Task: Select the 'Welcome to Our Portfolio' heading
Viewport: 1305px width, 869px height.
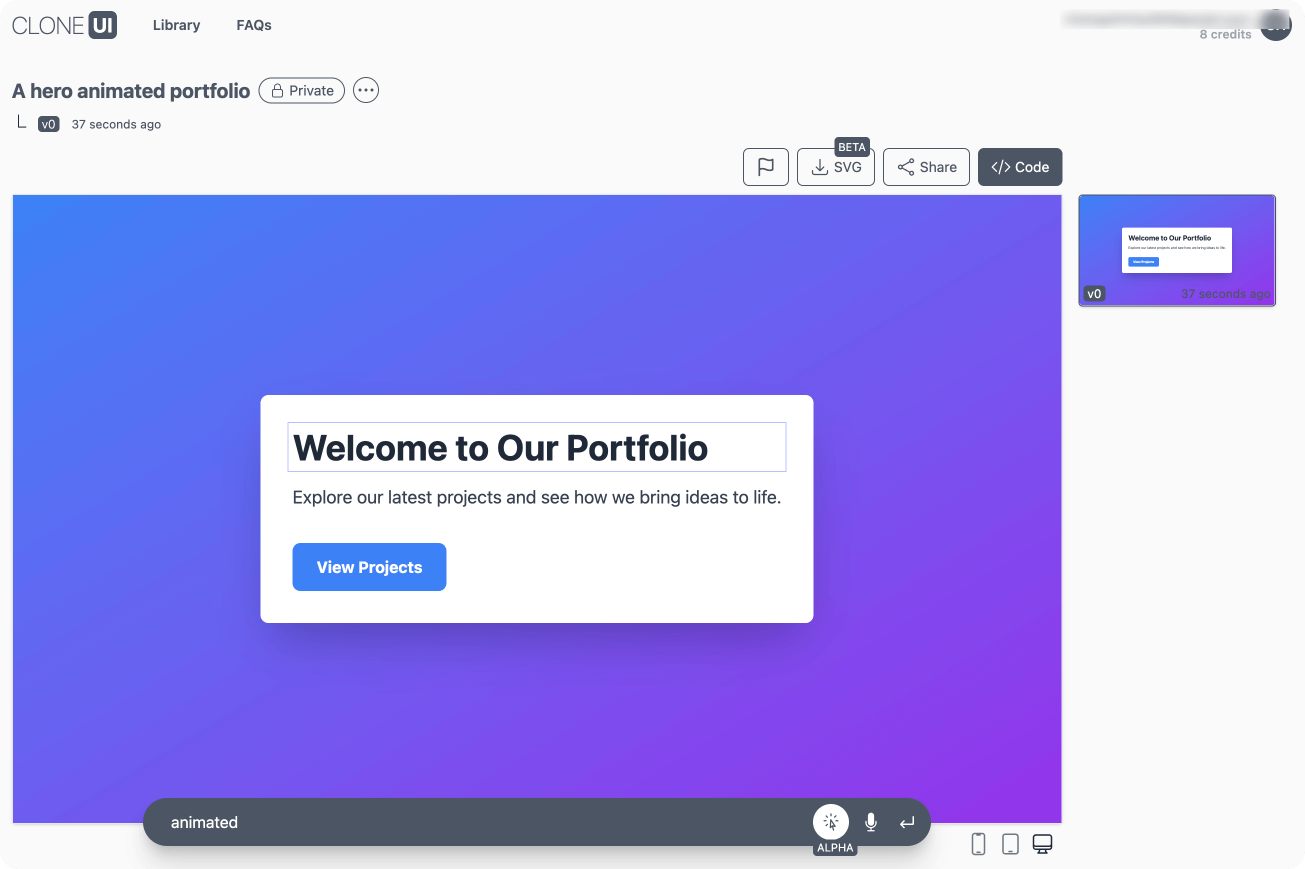Action: [536, 447]
